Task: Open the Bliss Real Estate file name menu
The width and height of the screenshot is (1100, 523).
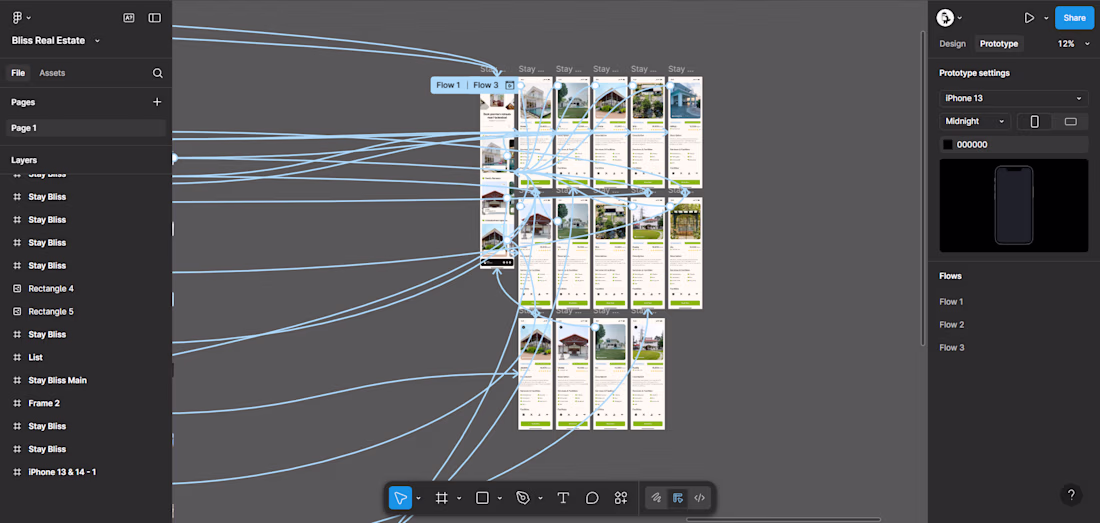Action: pyautogui.click(x=56, y=41)
